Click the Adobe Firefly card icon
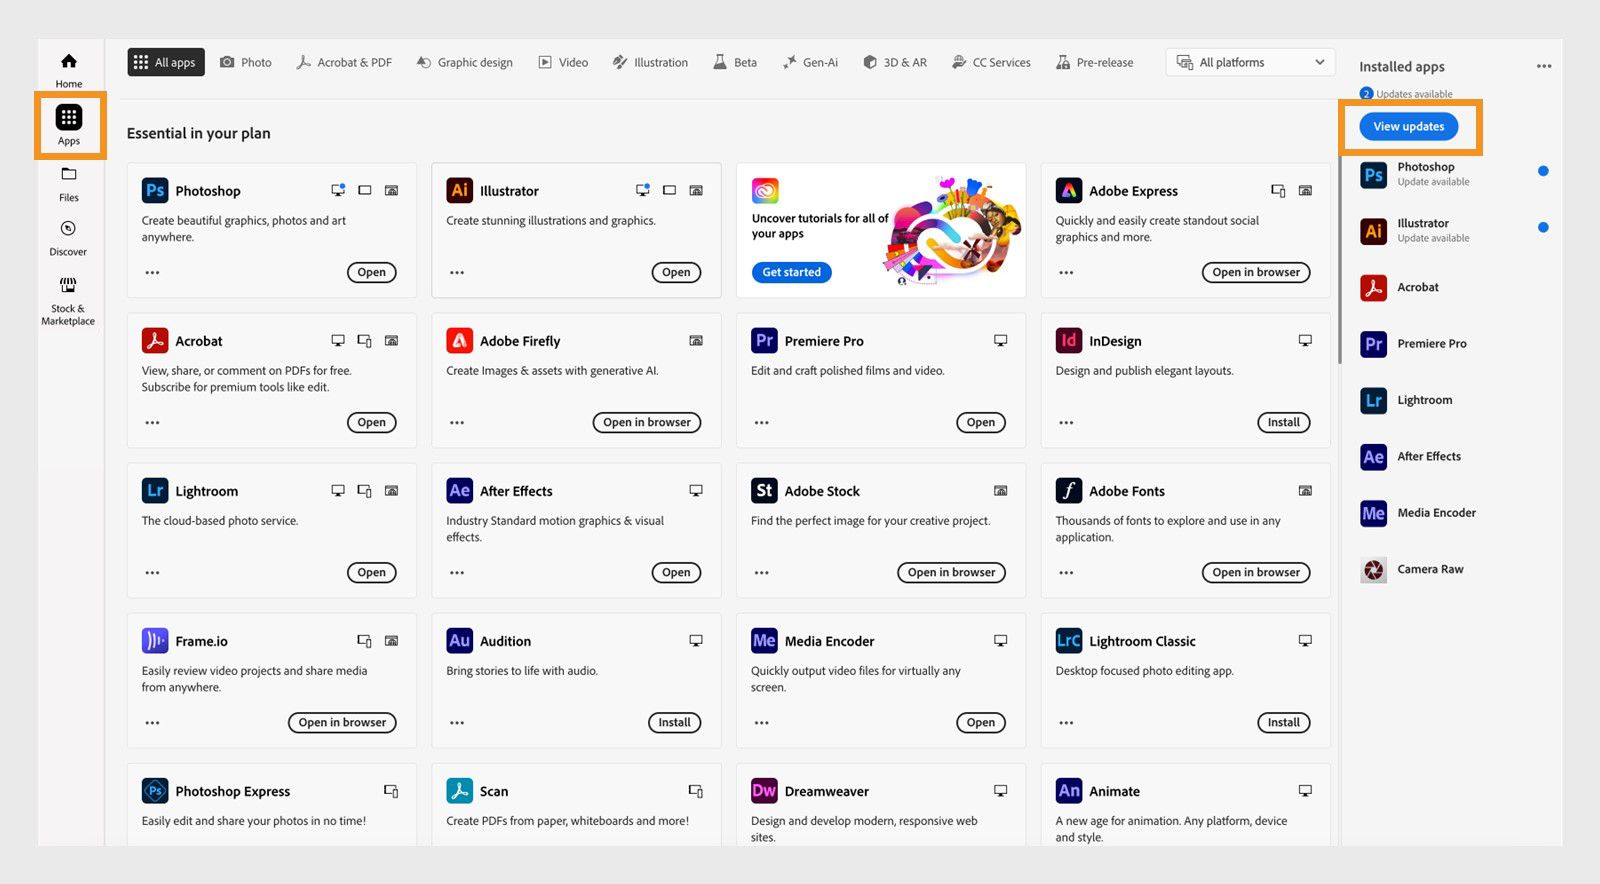1600x884 pixels. pyautogui.click(x=459, y=340)
